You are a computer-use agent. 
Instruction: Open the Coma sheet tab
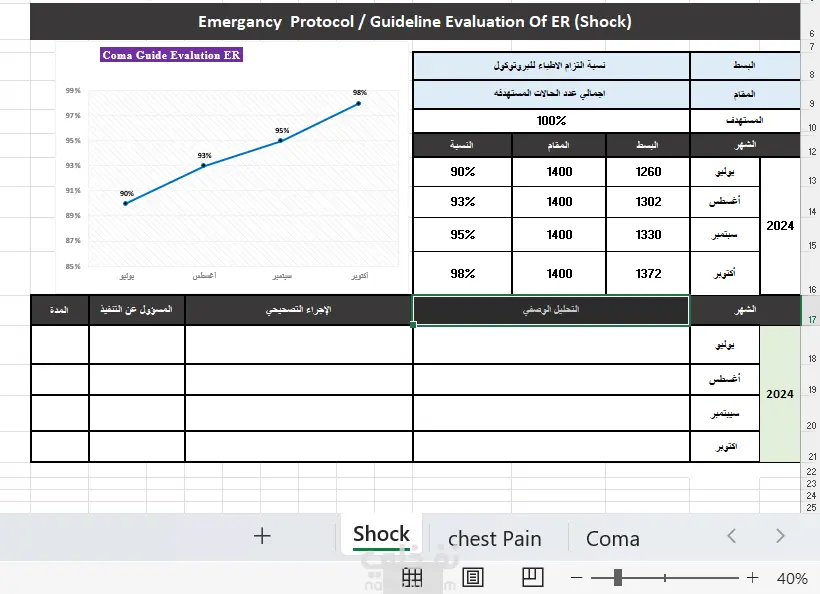click(612, 539)
